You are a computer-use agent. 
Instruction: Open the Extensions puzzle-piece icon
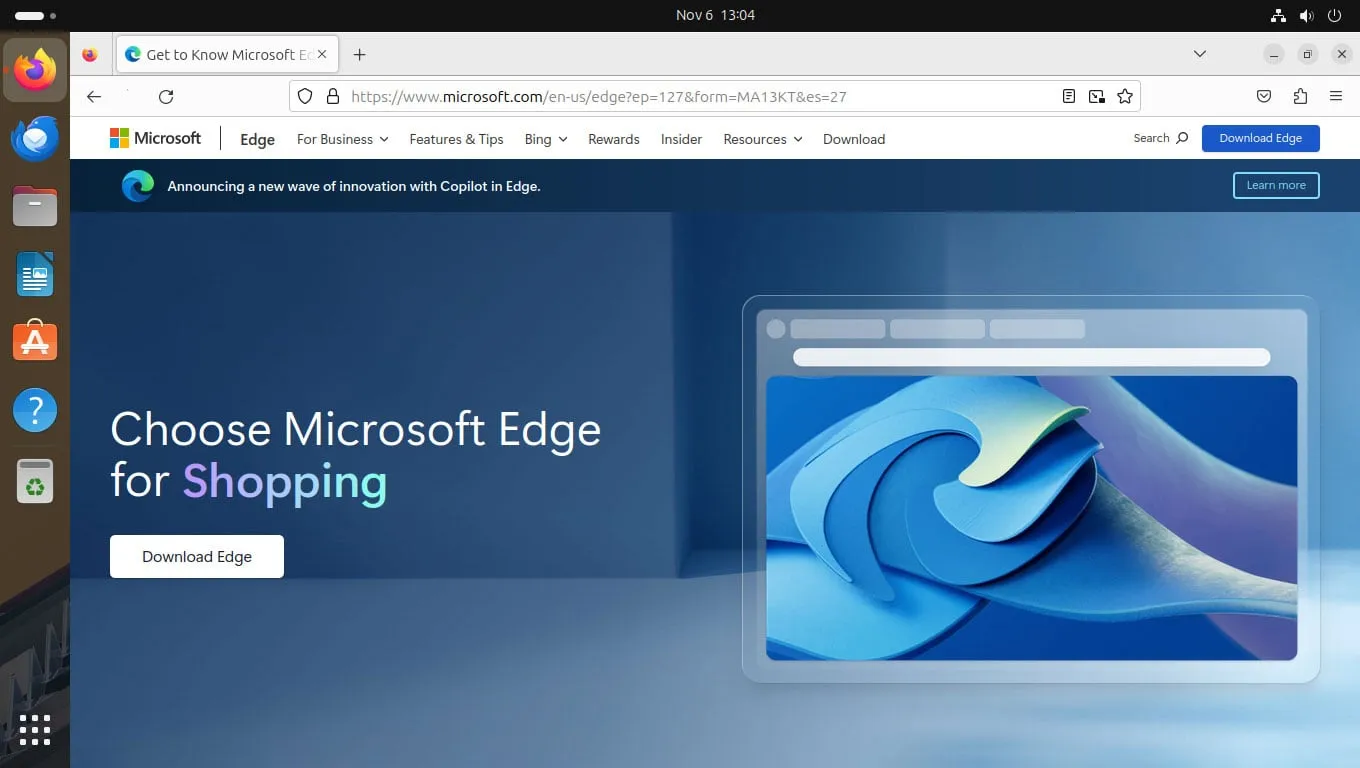[x=1300, y=96]
